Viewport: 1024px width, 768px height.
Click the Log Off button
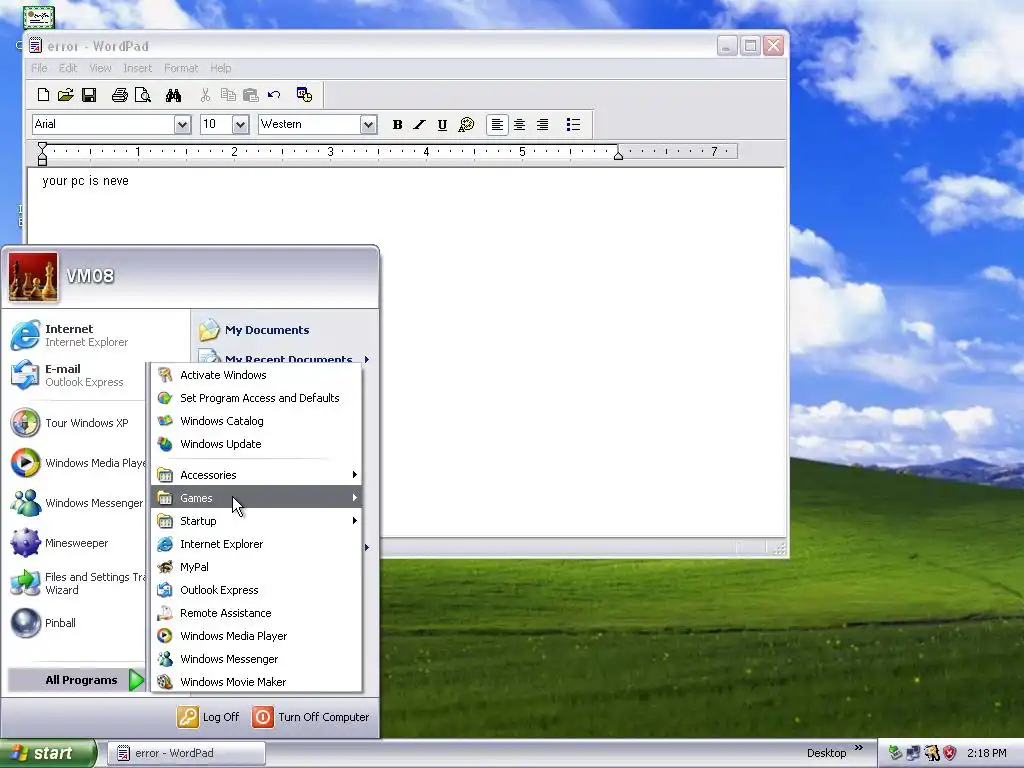[x=208, y=717]
